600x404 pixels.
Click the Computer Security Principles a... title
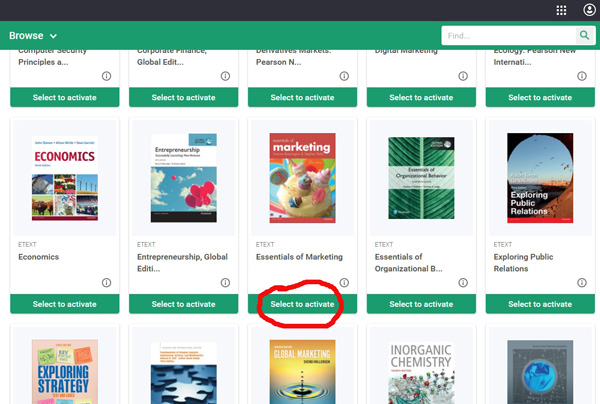click(52, 57)
